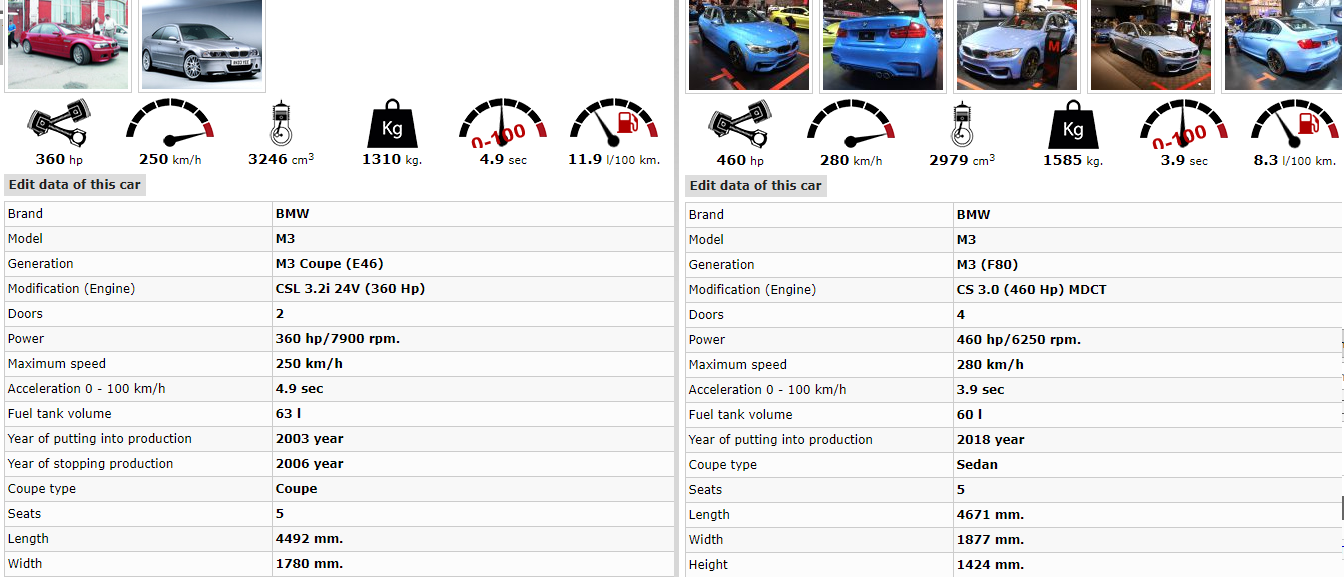This screenshot has width=1344, height=577.
Task: Click the 0-100 acceleration gauge above 4.9 sec
Action: (503, 123)
